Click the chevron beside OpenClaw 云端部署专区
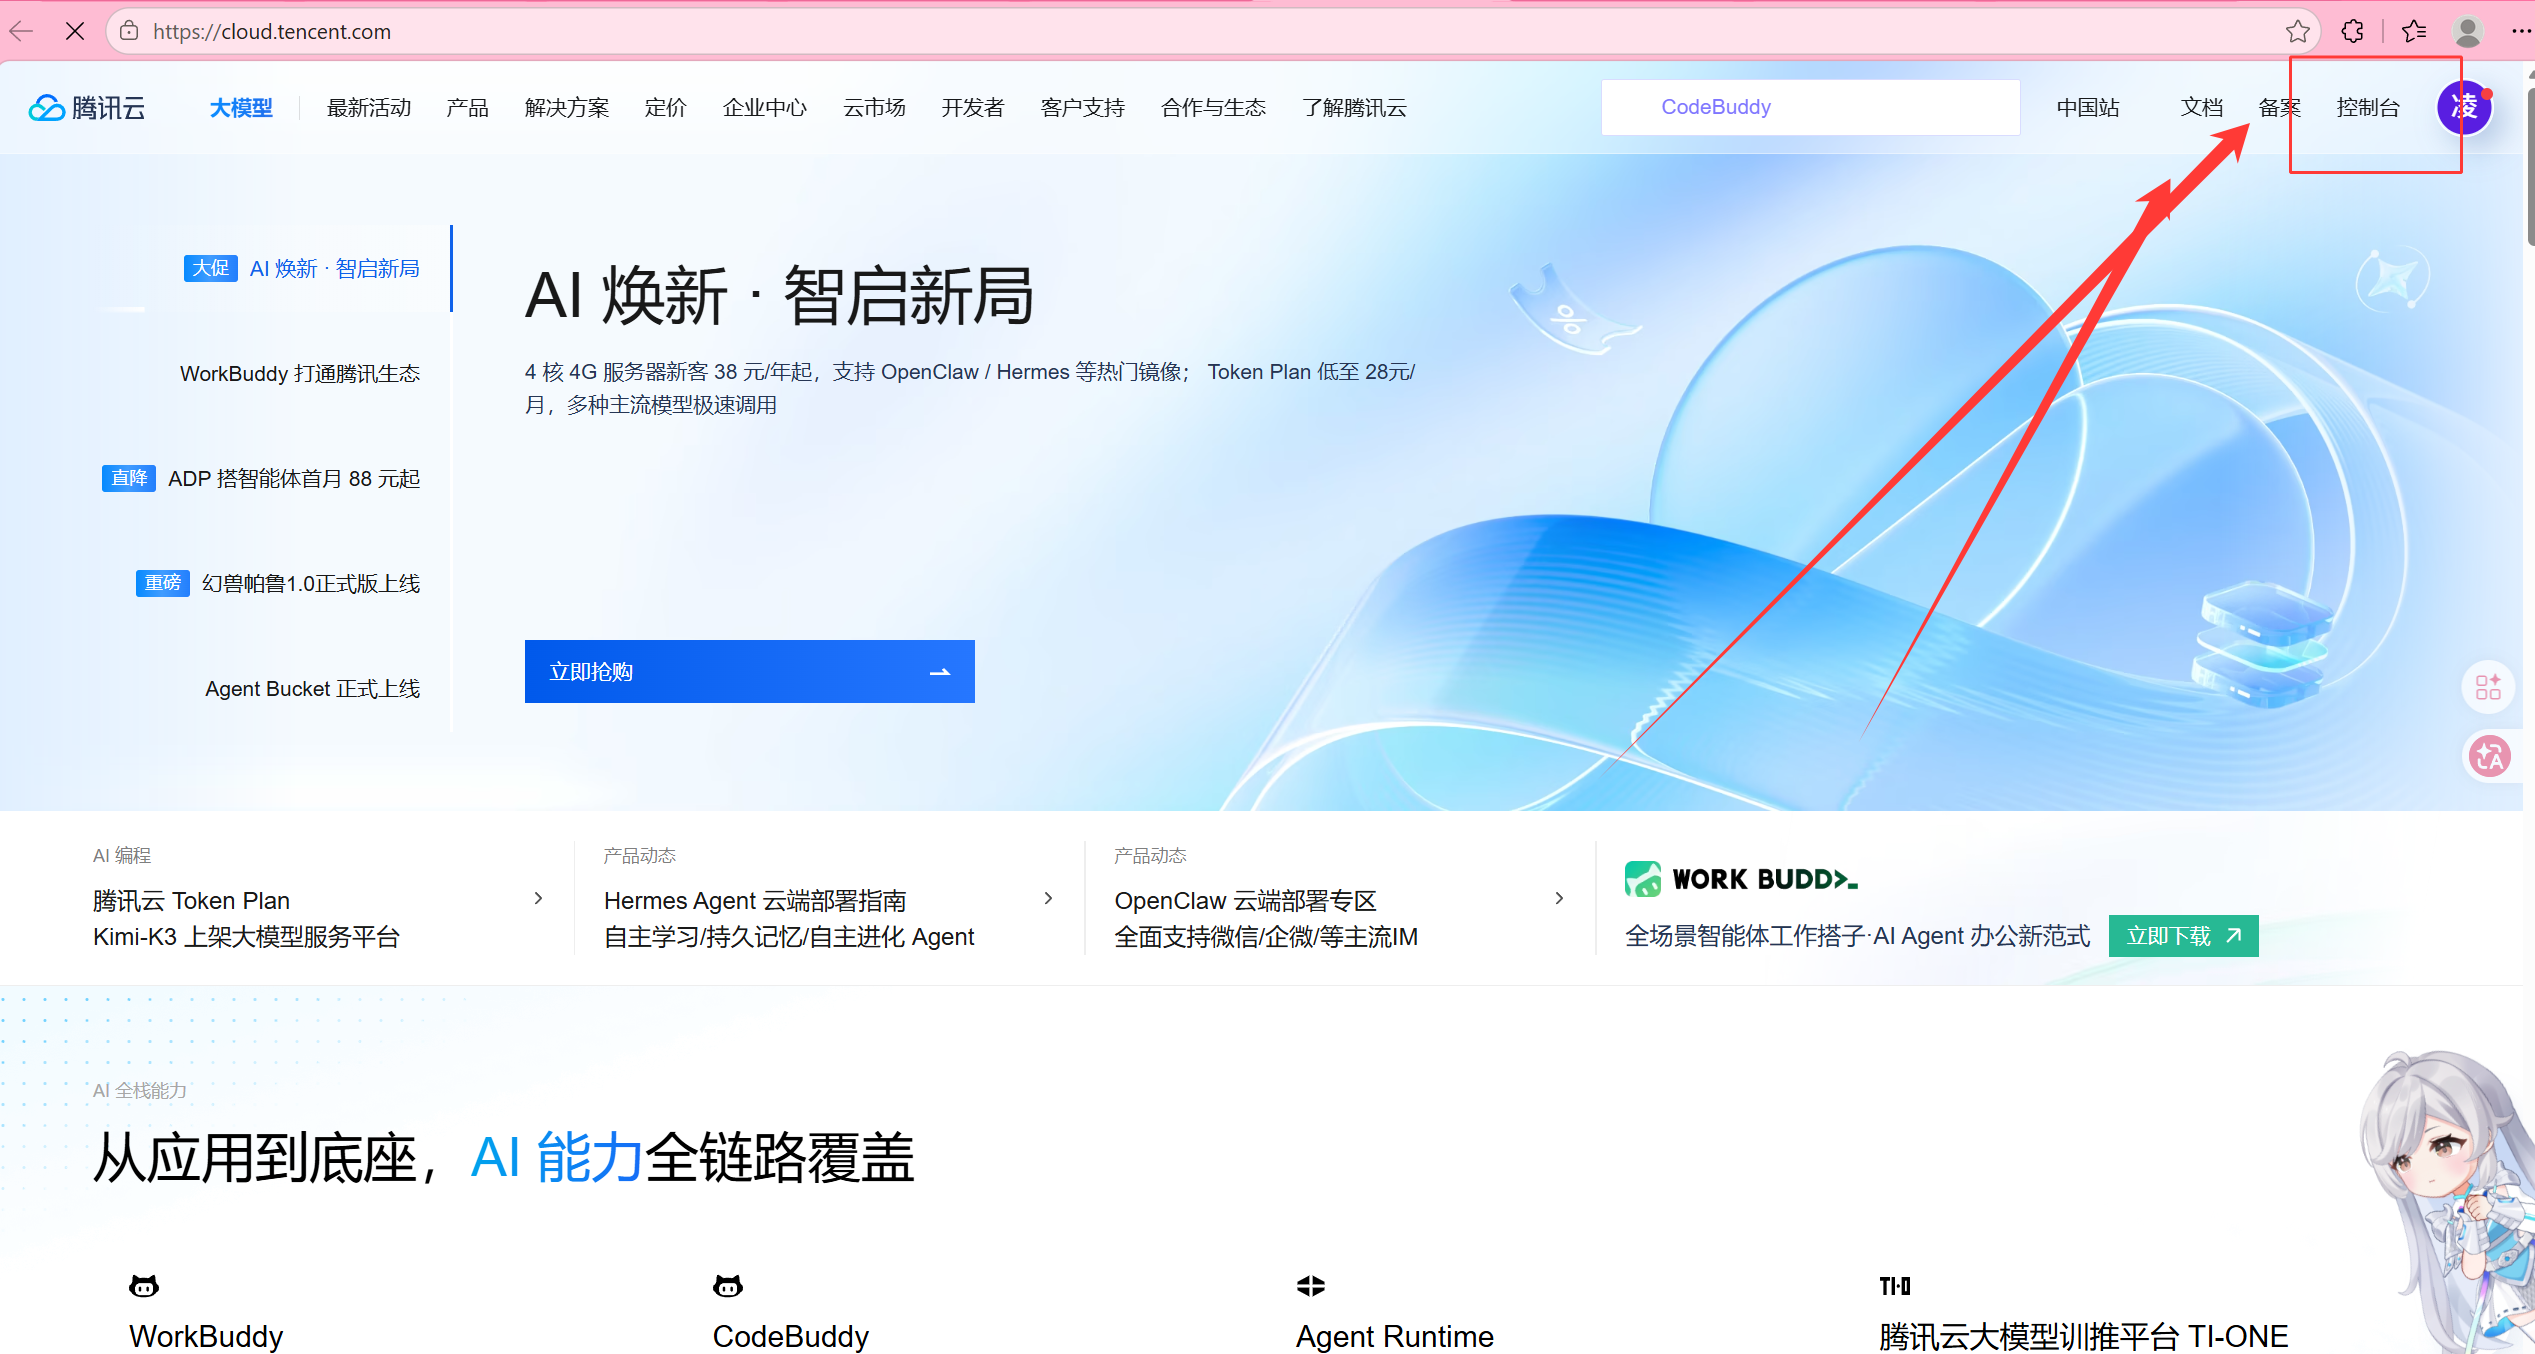 click(1559, 898)
